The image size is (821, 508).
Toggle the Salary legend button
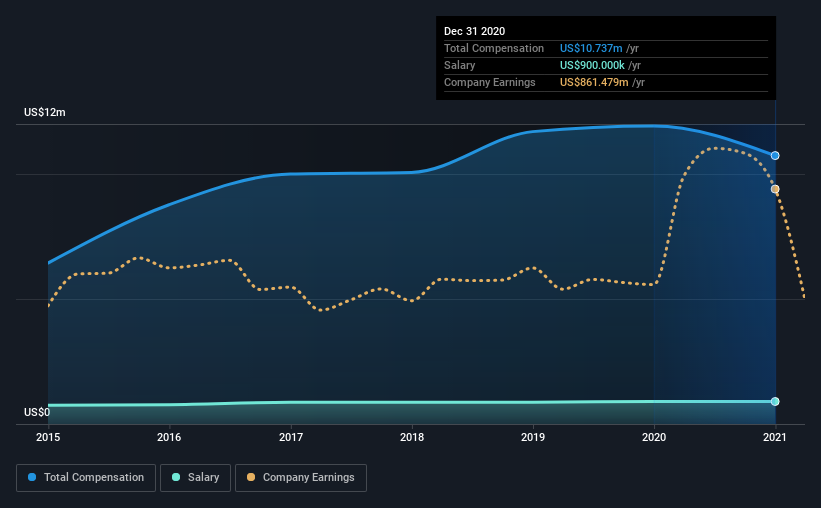[x=195, y=478]
